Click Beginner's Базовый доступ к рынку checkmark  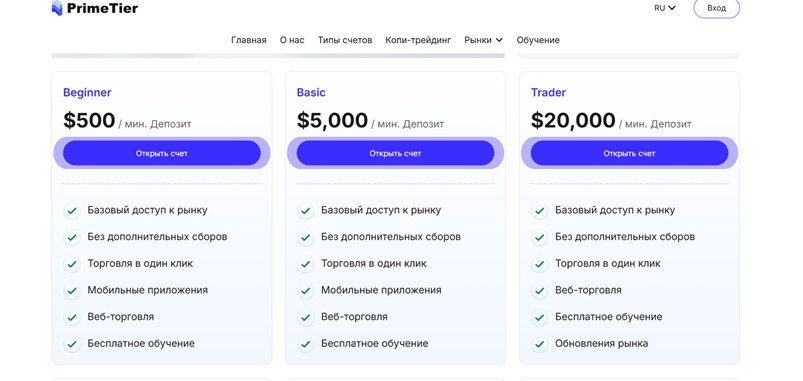[x=72, y=210]
